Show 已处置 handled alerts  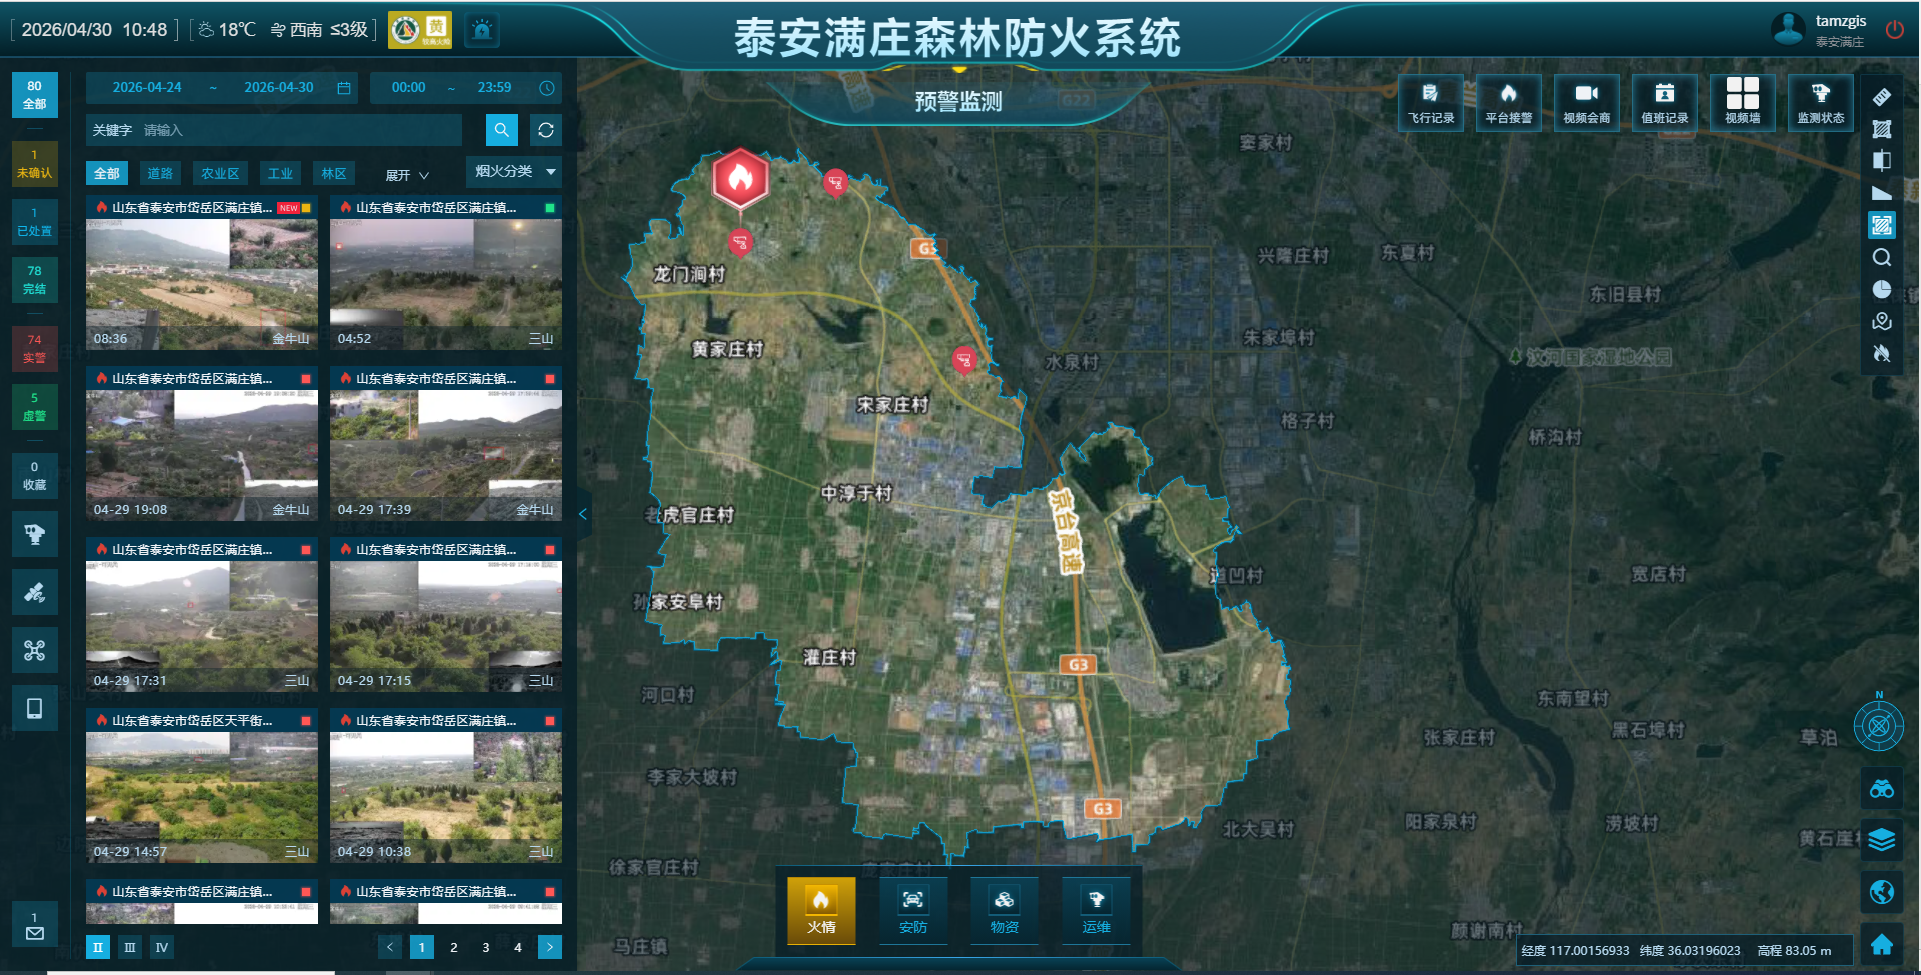[x=34, y=222]
